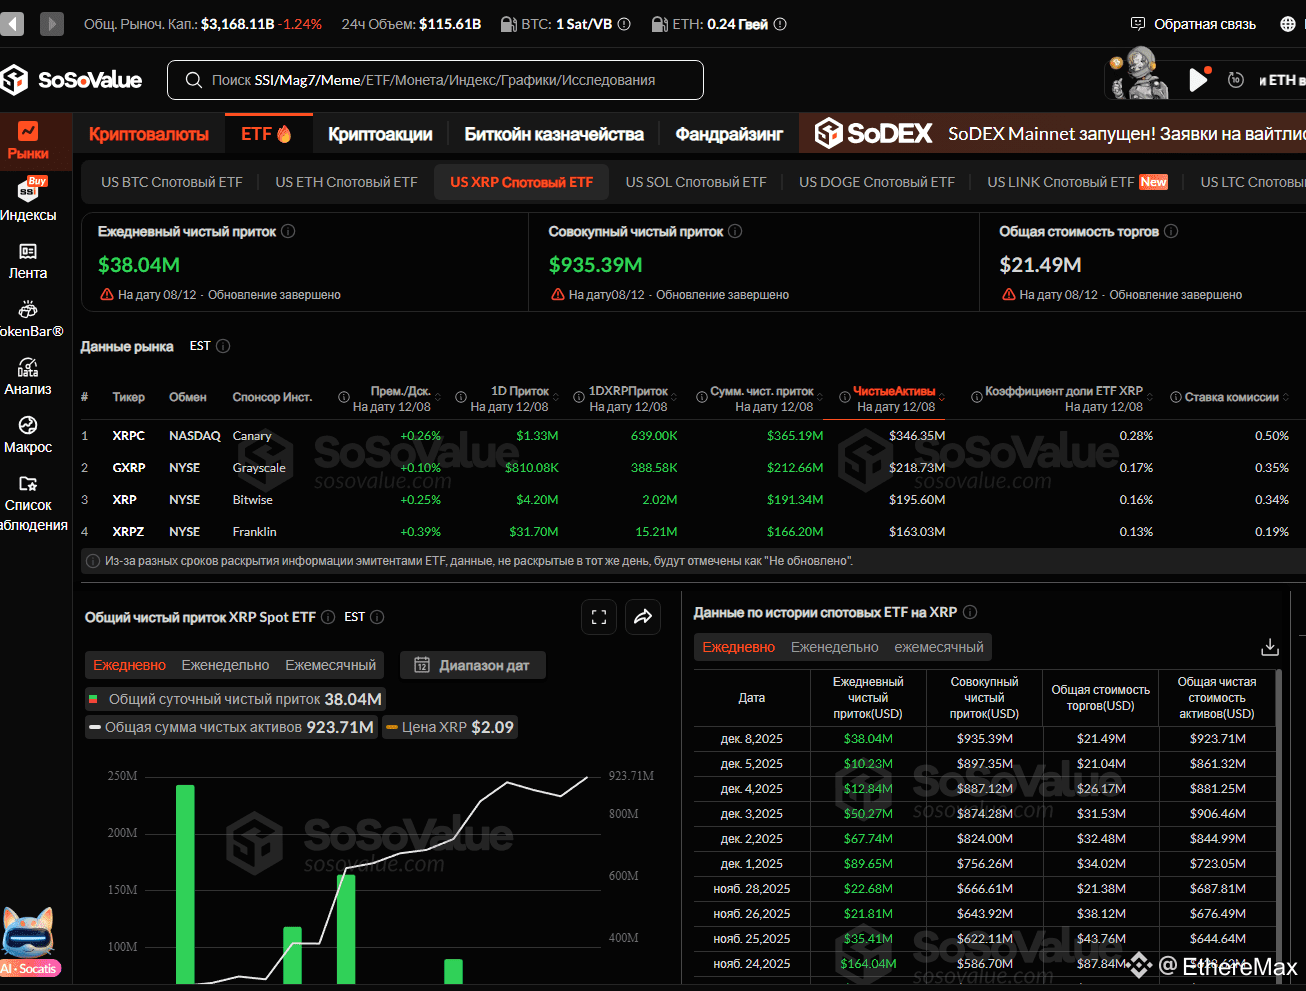The height and width of the screenshot is (991, 1306).
Task: Open the language globe icon
Action: 1288,24
